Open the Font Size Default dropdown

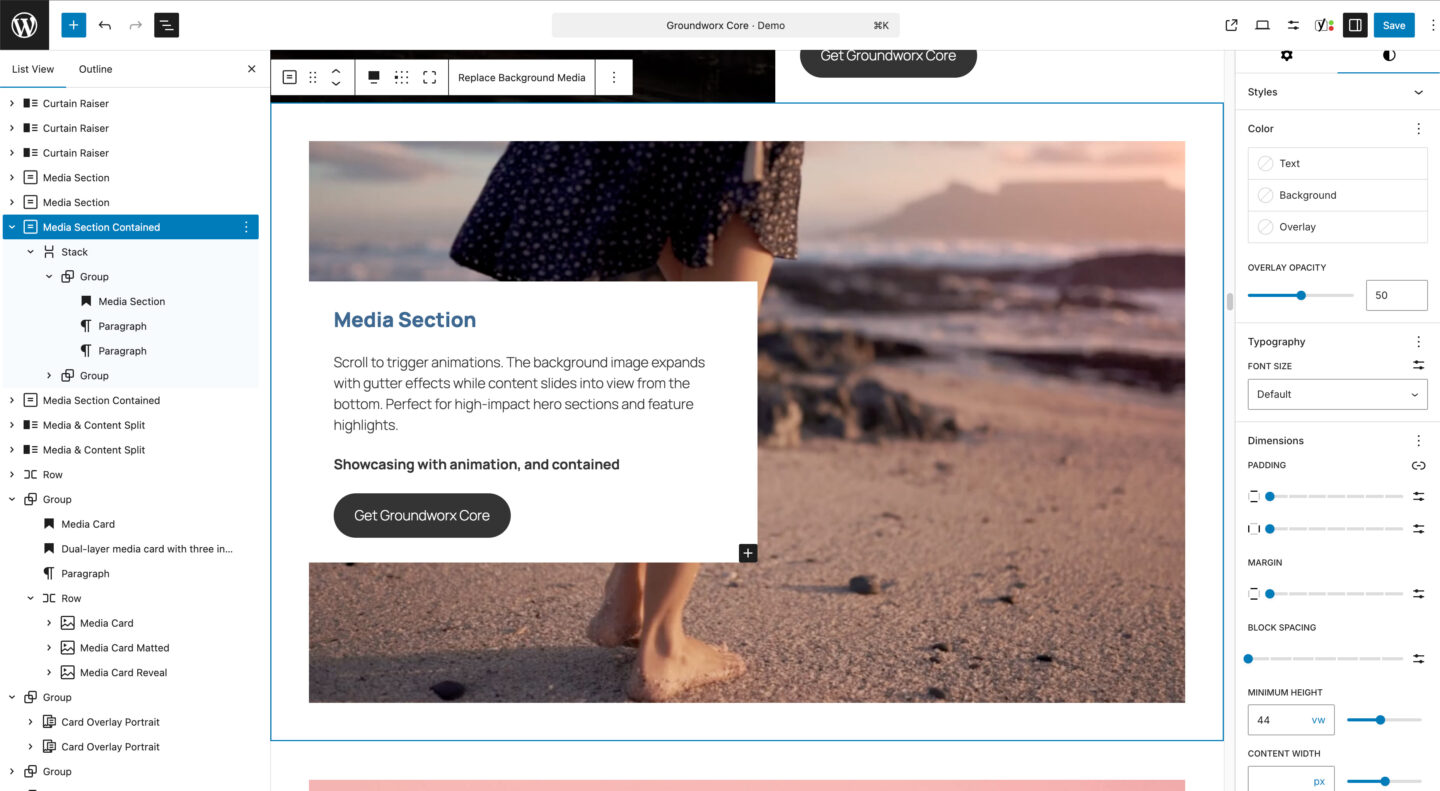click(x=1336, y=394)
